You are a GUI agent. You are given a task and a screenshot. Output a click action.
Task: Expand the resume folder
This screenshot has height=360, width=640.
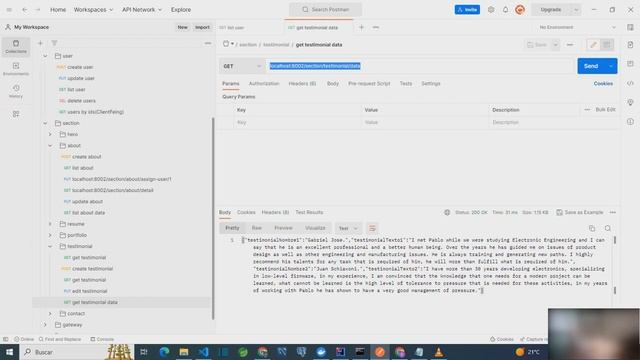[x=50, y=224]
